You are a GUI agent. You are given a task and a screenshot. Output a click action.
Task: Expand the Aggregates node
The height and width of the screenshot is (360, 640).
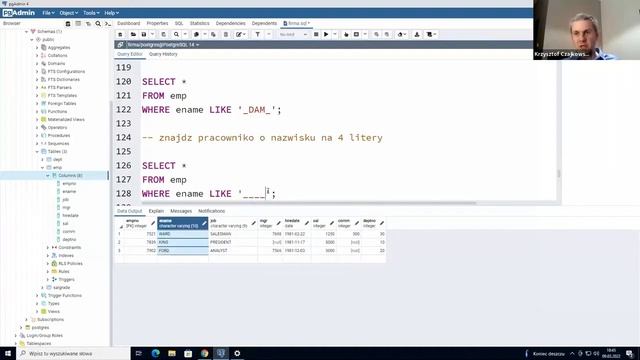point(37,48)
